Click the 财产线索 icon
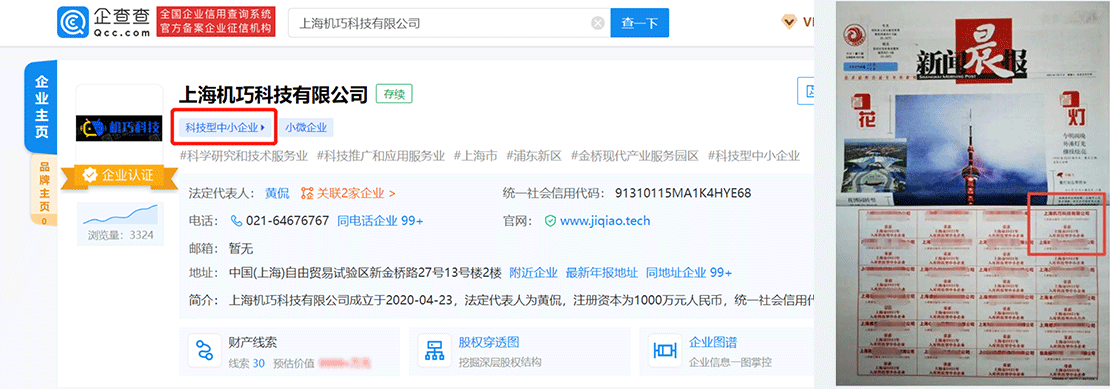 pos(205,350)
